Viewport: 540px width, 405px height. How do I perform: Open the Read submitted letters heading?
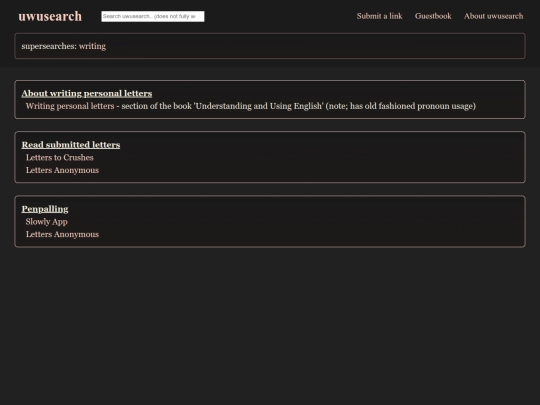[71, 145]
